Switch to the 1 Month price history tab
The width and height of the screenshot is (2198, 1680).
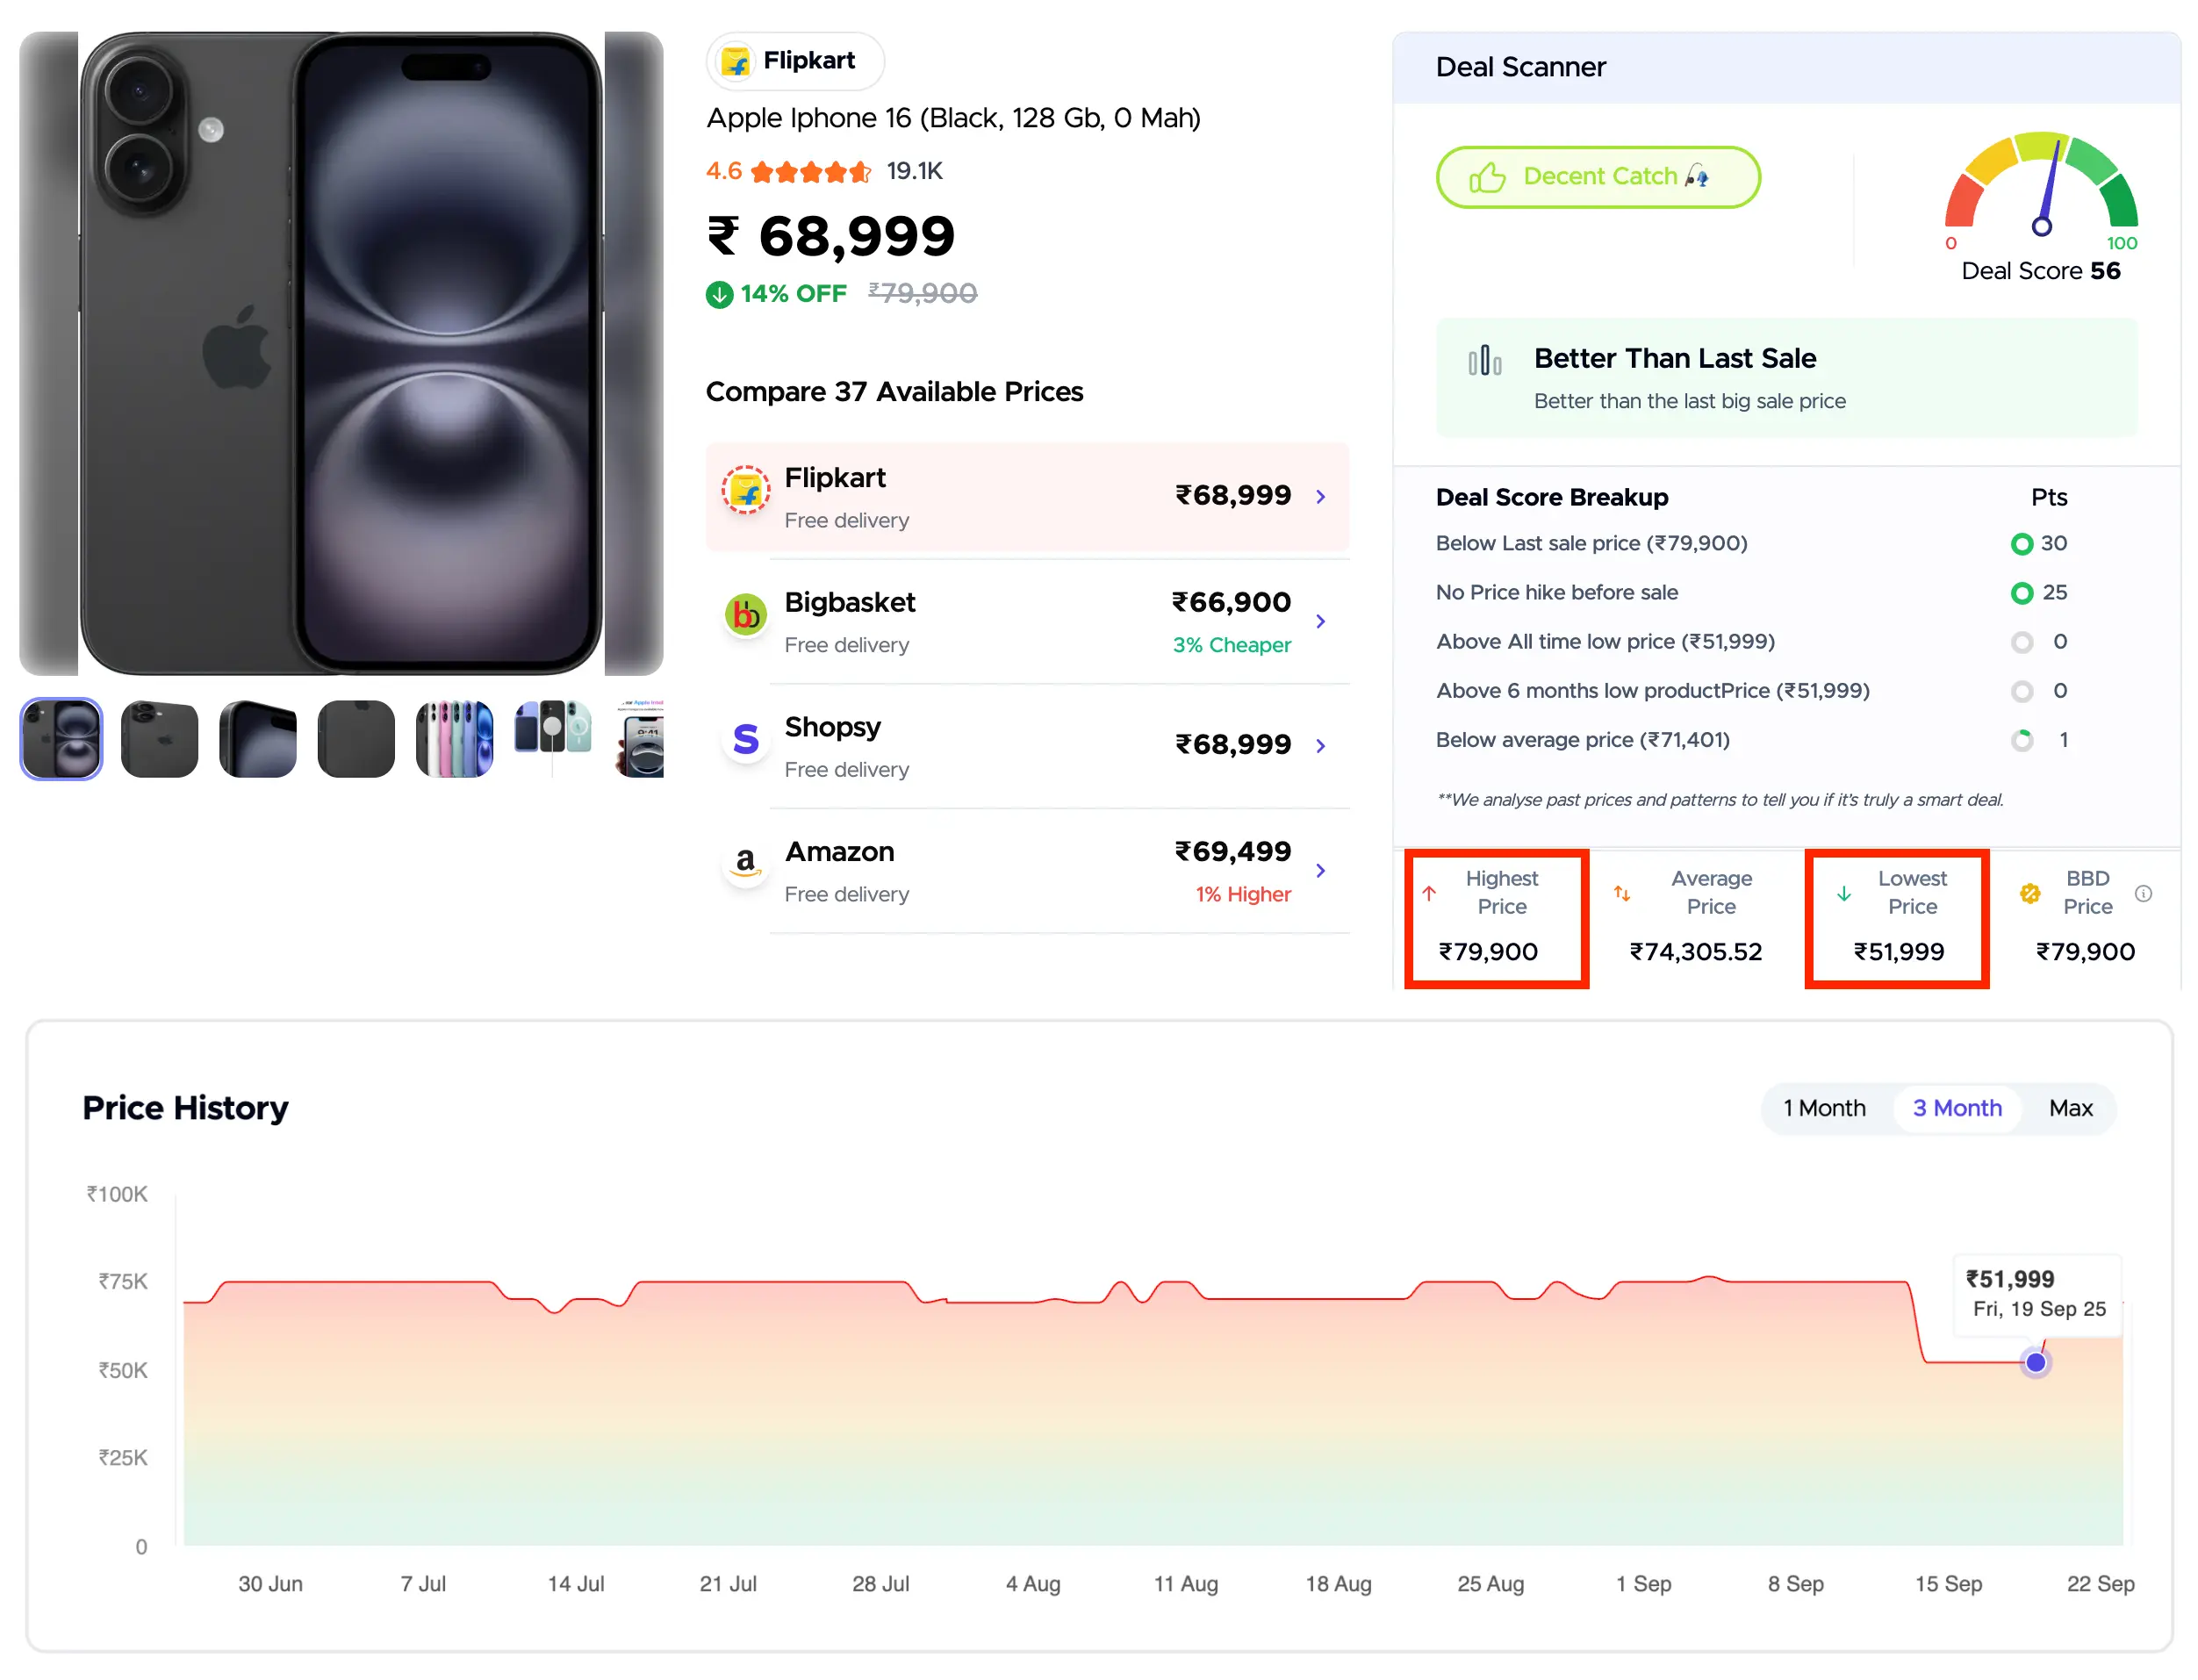pos(1825,1108)
